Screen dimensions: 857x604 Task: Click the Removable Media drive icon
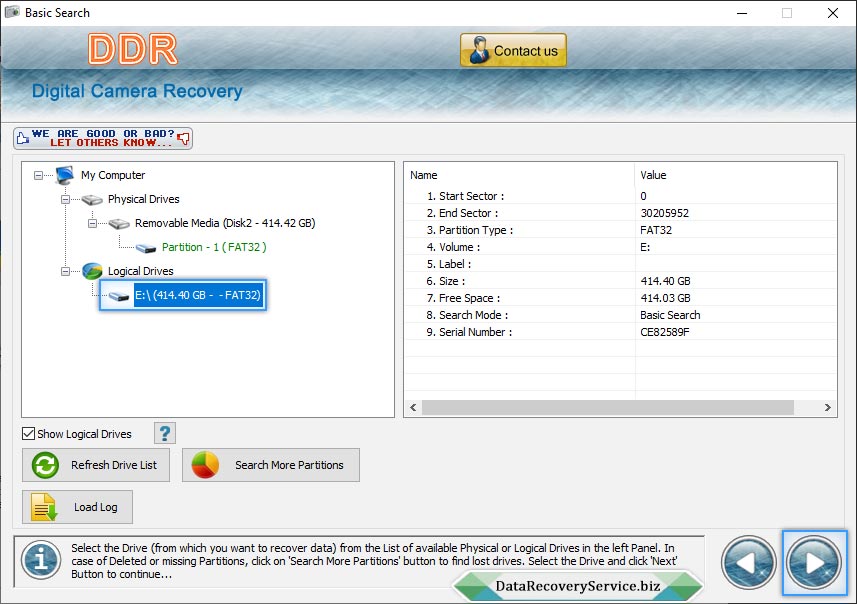tap(119, 224)
